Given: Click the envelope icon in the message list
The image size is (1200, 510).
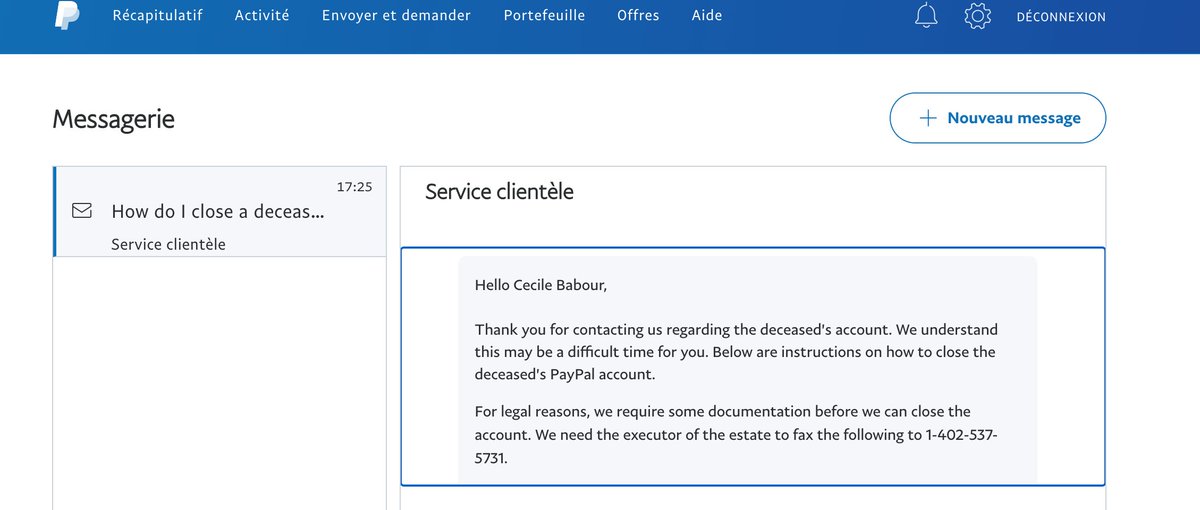Looking at the screenshot, I should tap(82, 211).
